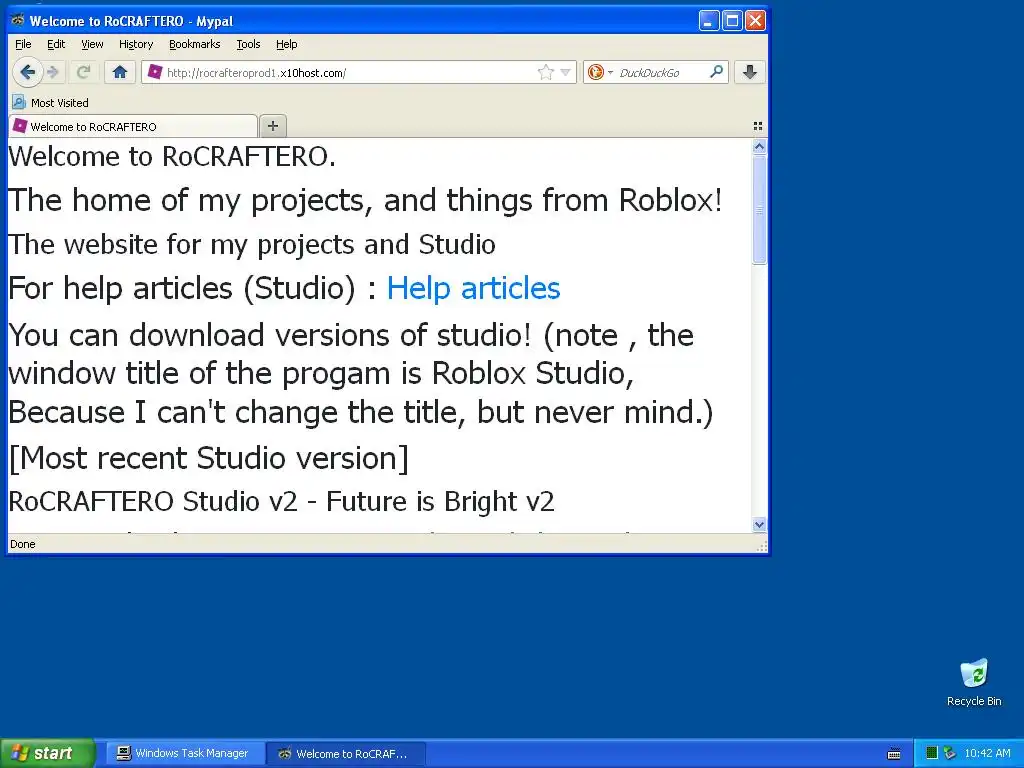Open the Tools menu
Screen dimensions: 1024x768
[x=248, y=44]
